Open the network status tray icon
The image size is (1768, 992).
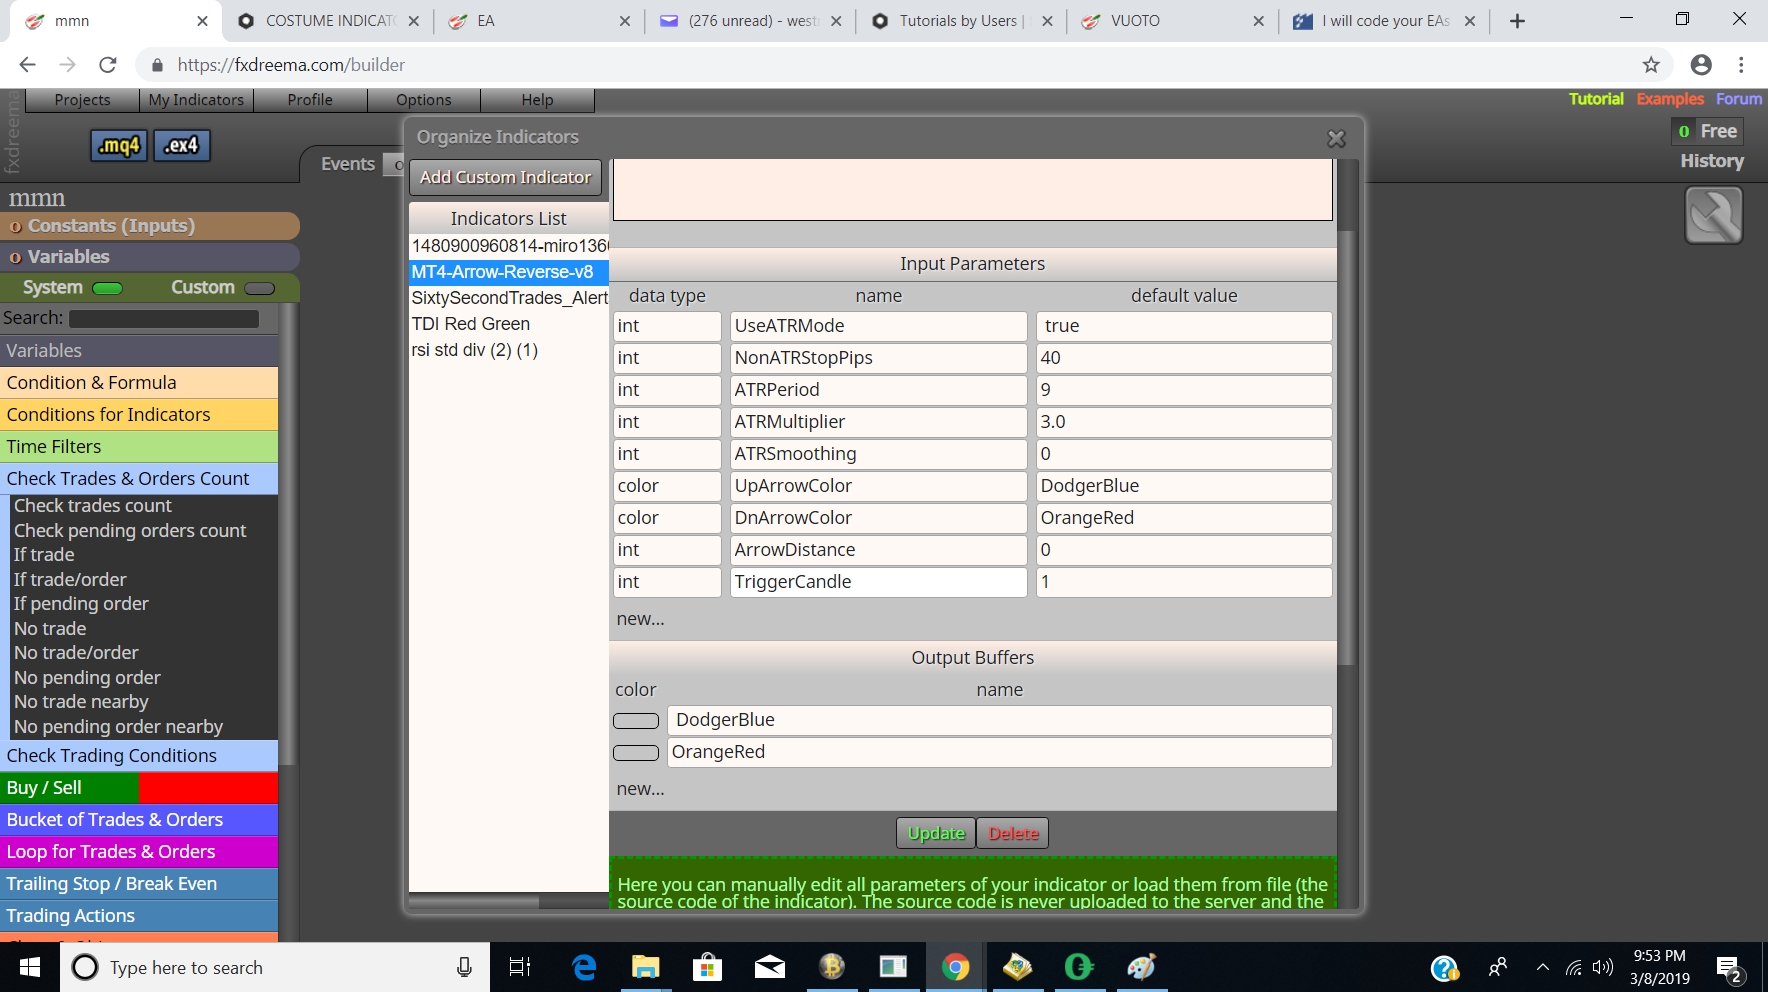click(1573, 967)
